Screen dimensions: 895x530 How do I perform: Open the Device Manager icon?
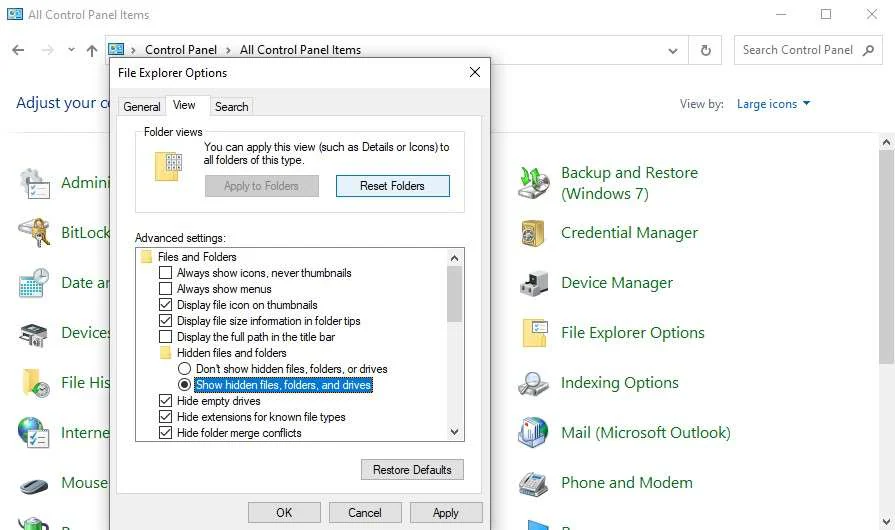(534, 283)
